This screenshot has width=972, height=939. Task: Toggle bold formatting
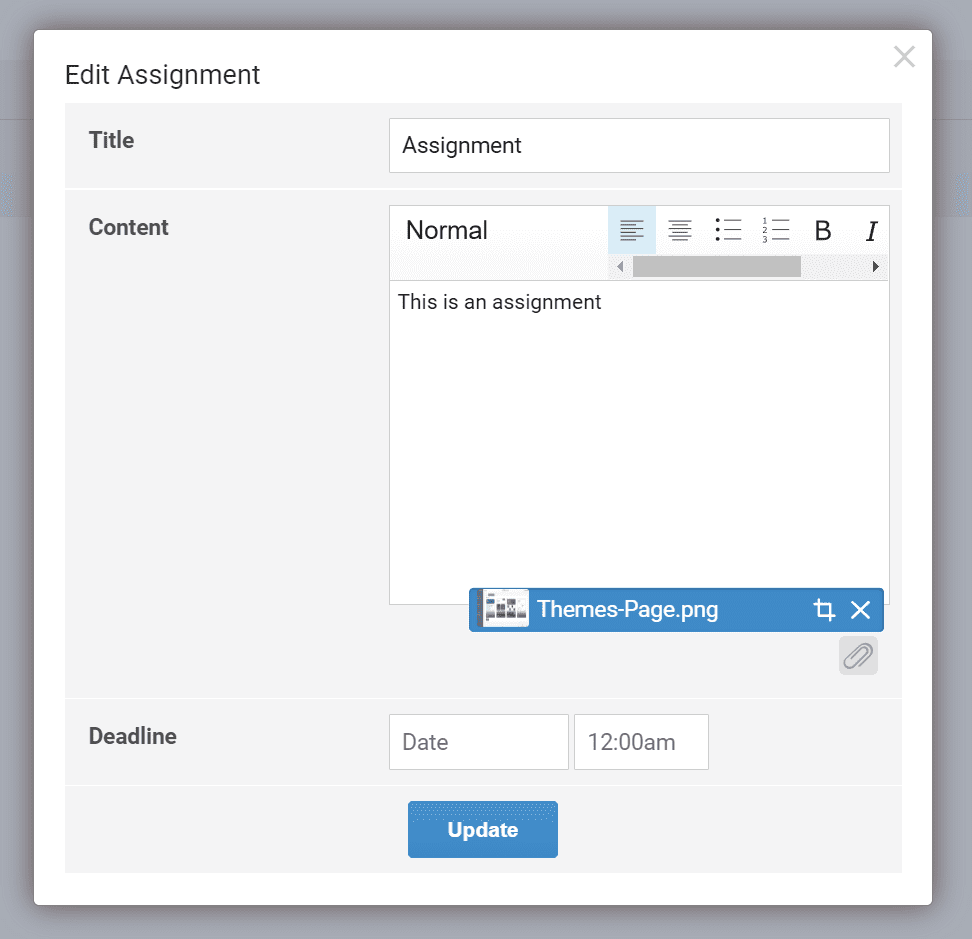coord(823,231)
